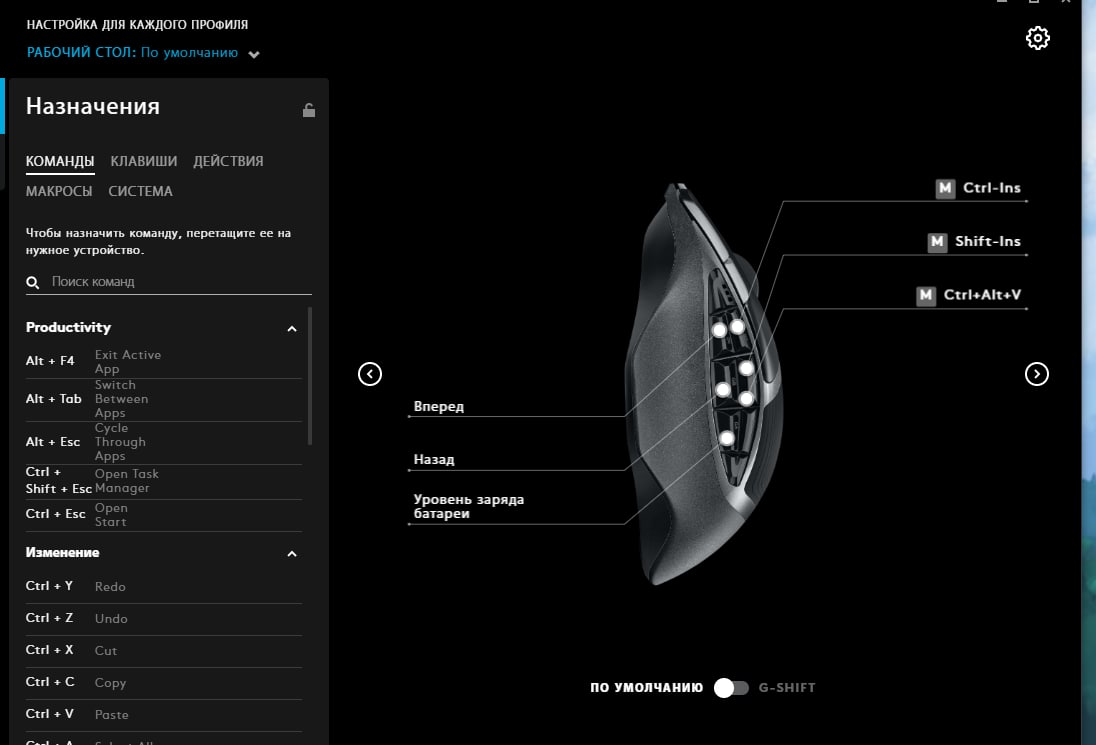Screen dimensions: 1096x745
Task: Click the command list scrollbar
Action: pos(310,376)
